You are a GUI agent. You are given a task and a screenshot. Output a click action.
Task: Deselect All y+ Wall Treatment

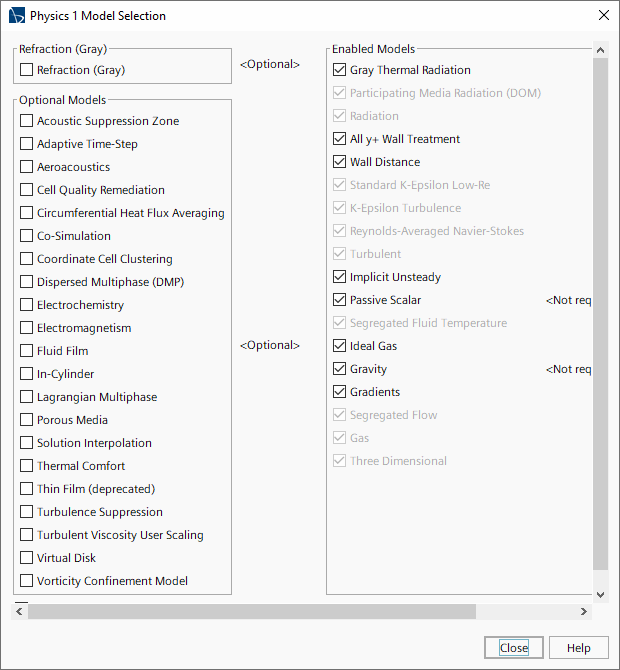(340, 139)
